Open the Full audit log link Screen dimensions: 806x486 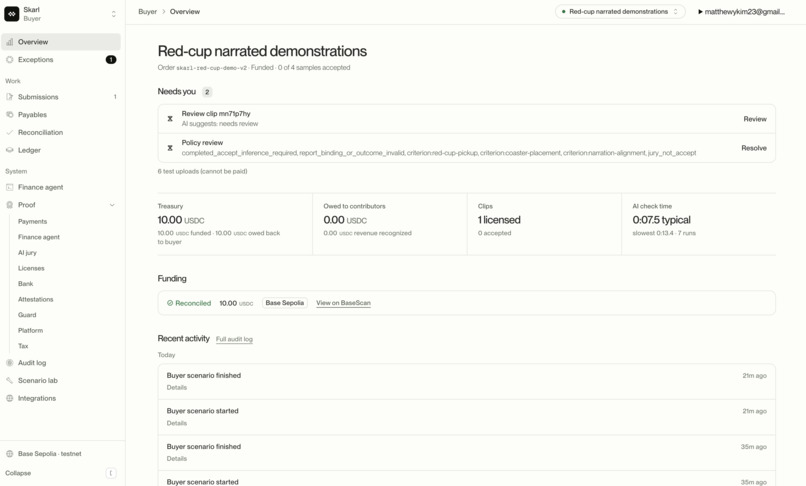coord(234,339)
